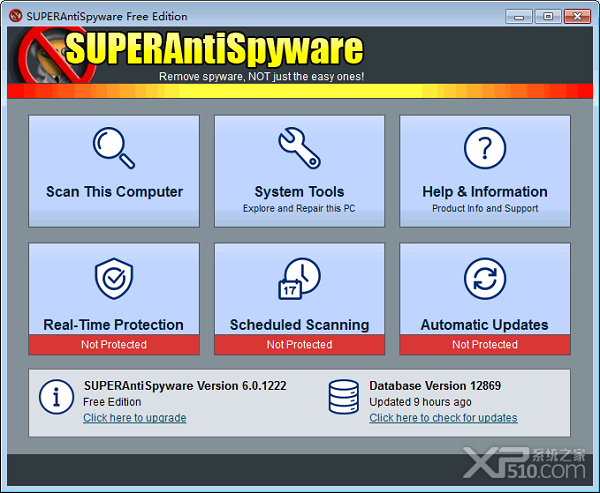This screenshot has width=600, height=493.
Task: Open Automatic Updates label
Action: [x=484, y=325]
